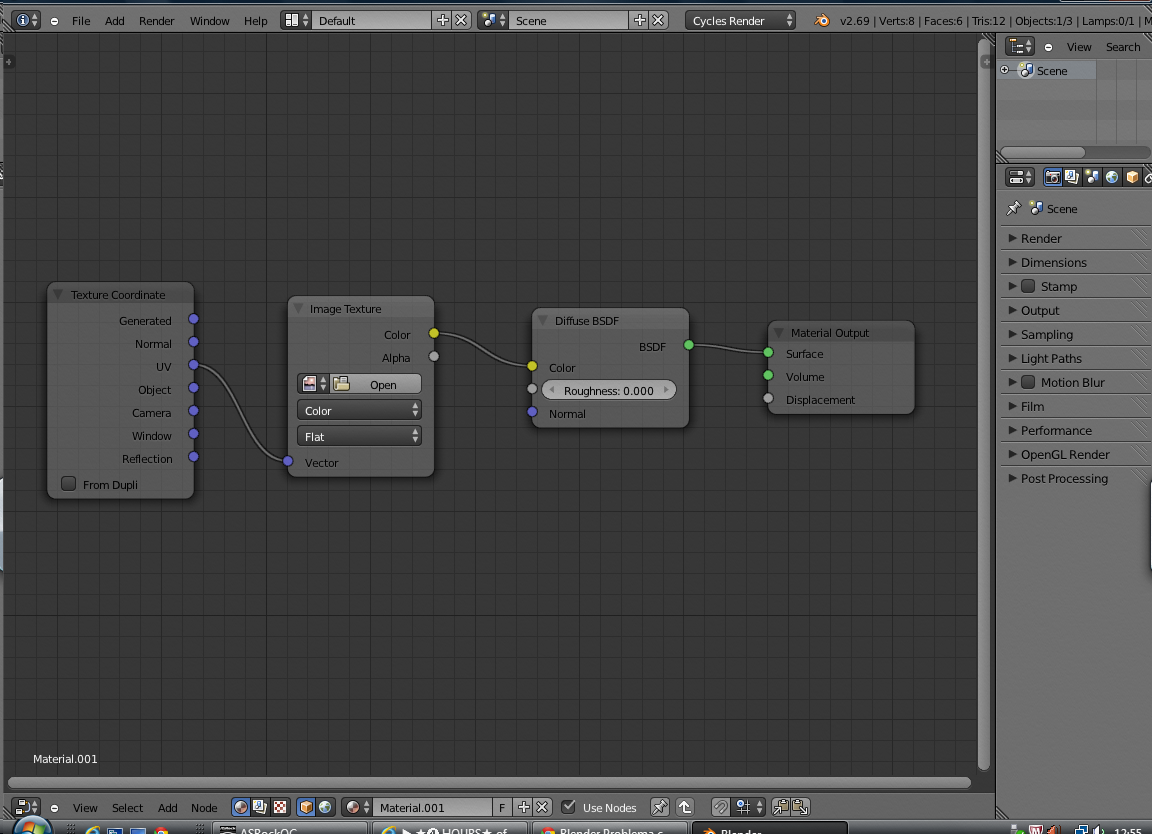The height and width of the screenshot is (834, 1152).
Task: Click the Open button in Image Texture node
Action: [383, 384]
